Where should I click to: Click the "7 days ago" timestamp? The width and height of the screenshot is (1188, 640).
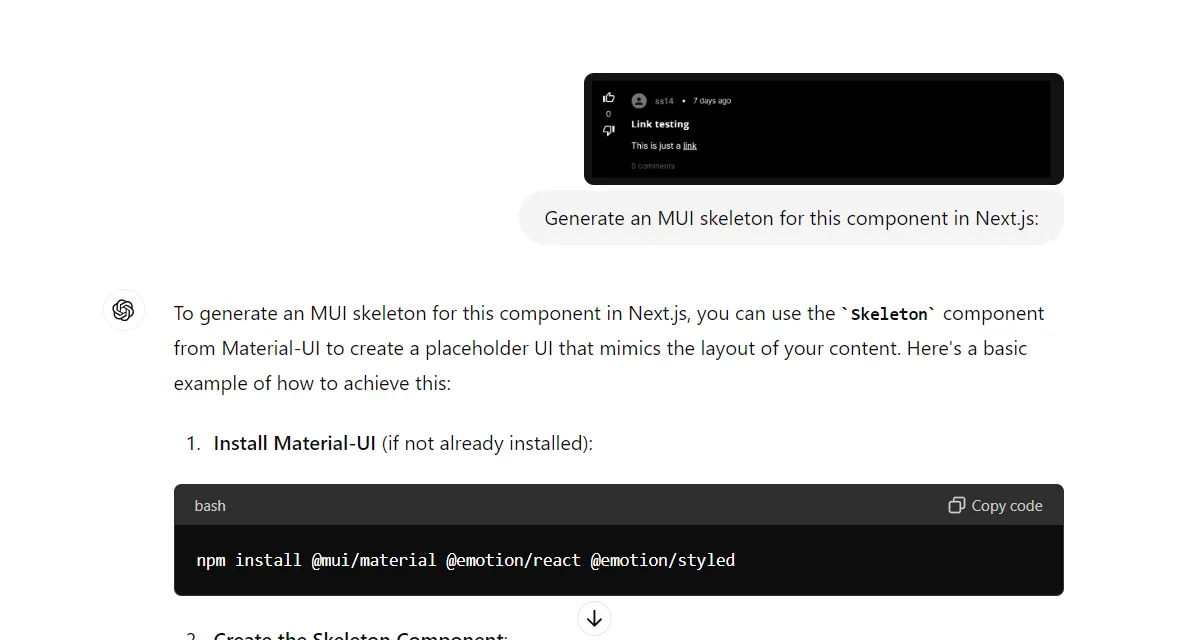pyautogui.click(x=712, y=101)
